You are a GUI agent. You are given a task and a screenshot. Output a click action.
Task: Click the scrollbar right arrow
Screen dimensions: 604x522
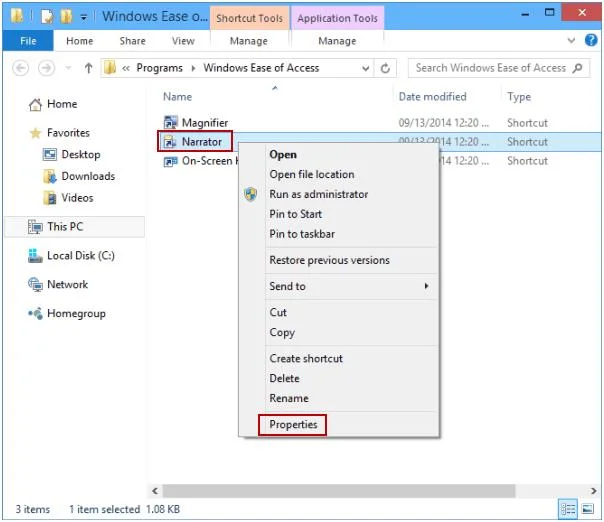[x=594, y=491]
